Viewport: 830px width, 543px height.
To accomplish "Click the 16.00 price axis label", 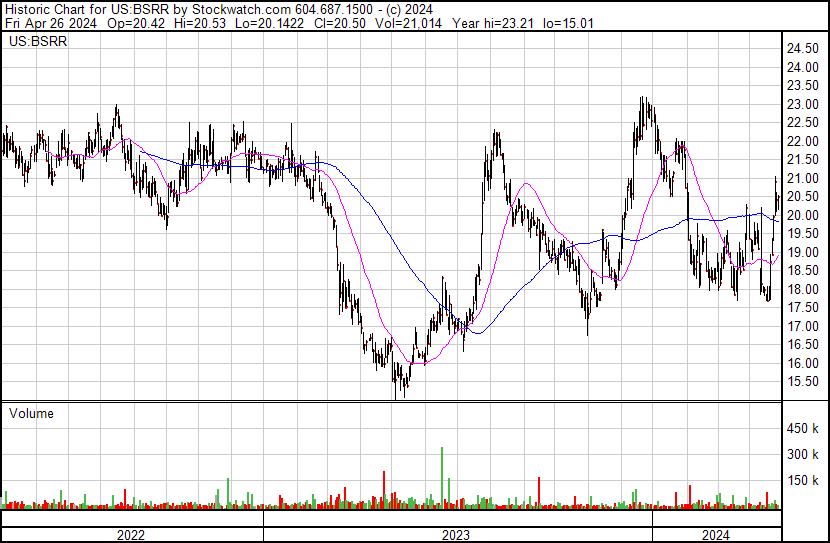I will point(802,364).
